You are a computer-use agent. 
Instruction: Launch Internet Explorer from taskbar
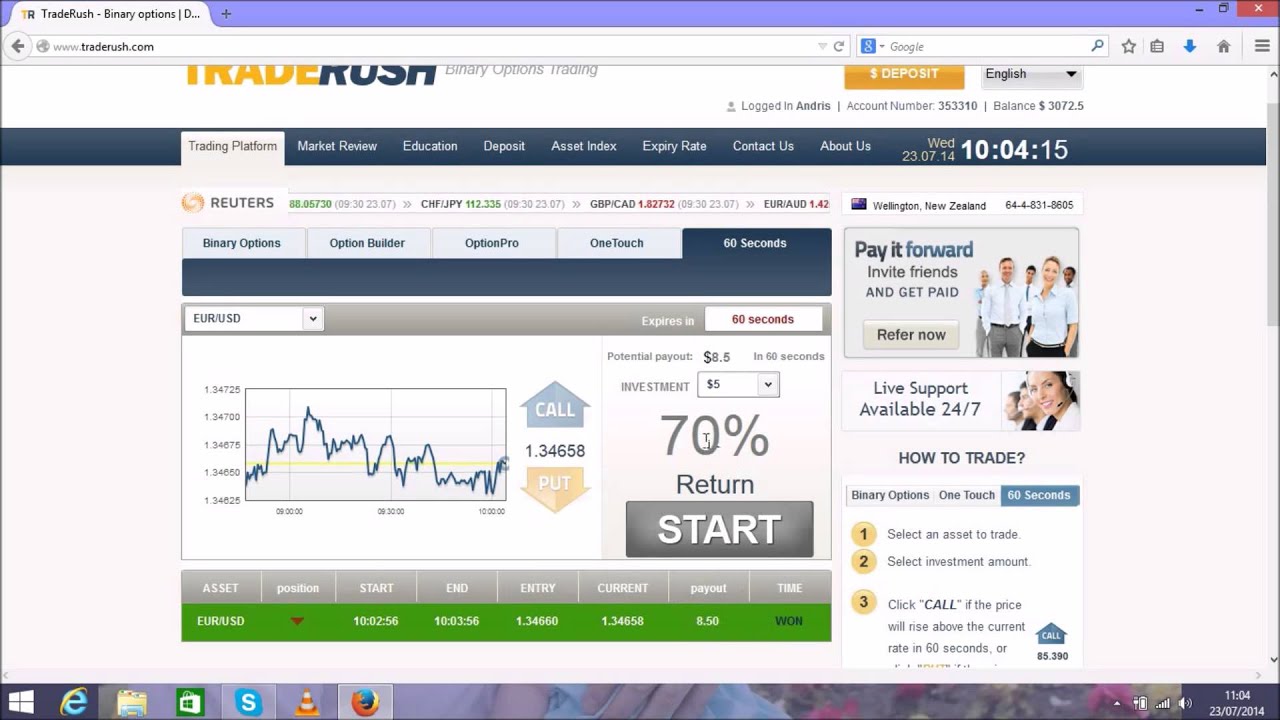[x=73, y=703]
